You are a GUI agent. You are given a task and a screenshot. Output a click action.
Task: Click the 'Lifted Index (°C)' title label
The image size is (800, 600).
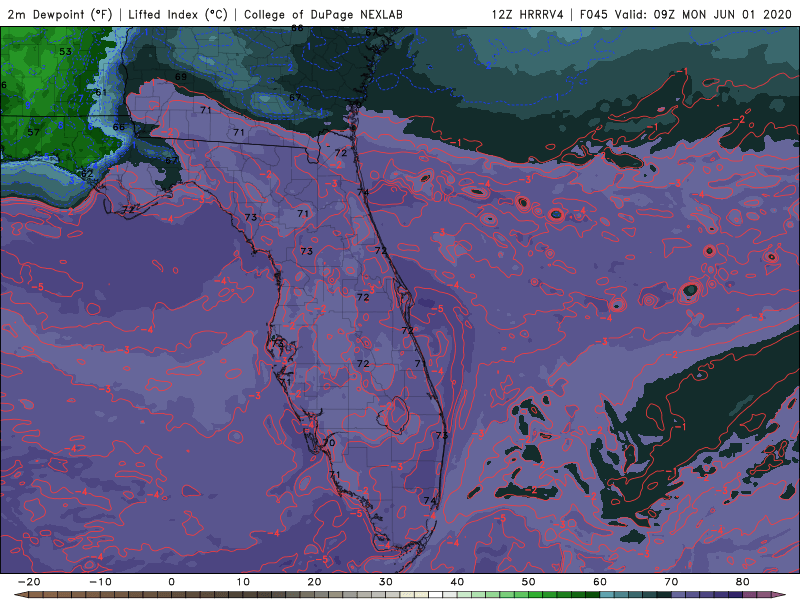(178, 14)
